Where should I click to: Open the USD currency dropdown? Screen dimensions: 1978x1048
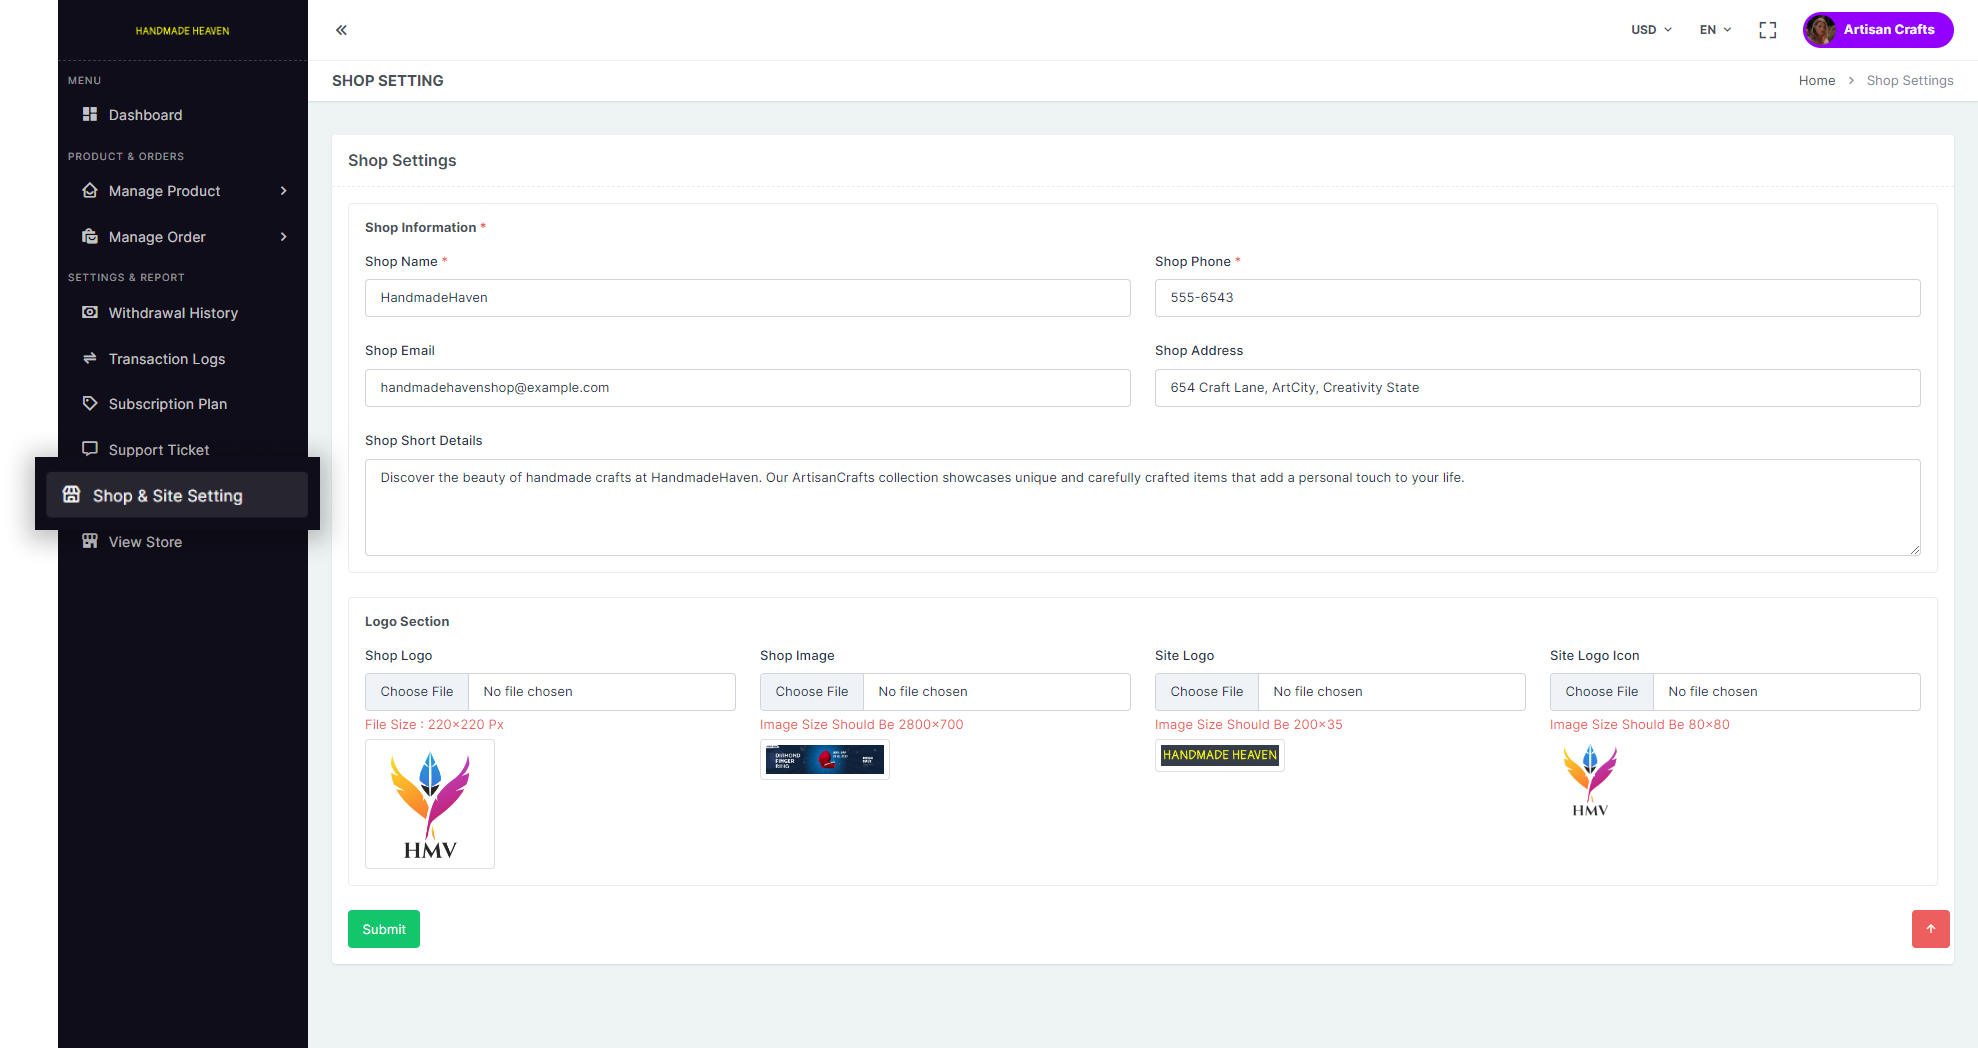click(x=1651, y=30)
